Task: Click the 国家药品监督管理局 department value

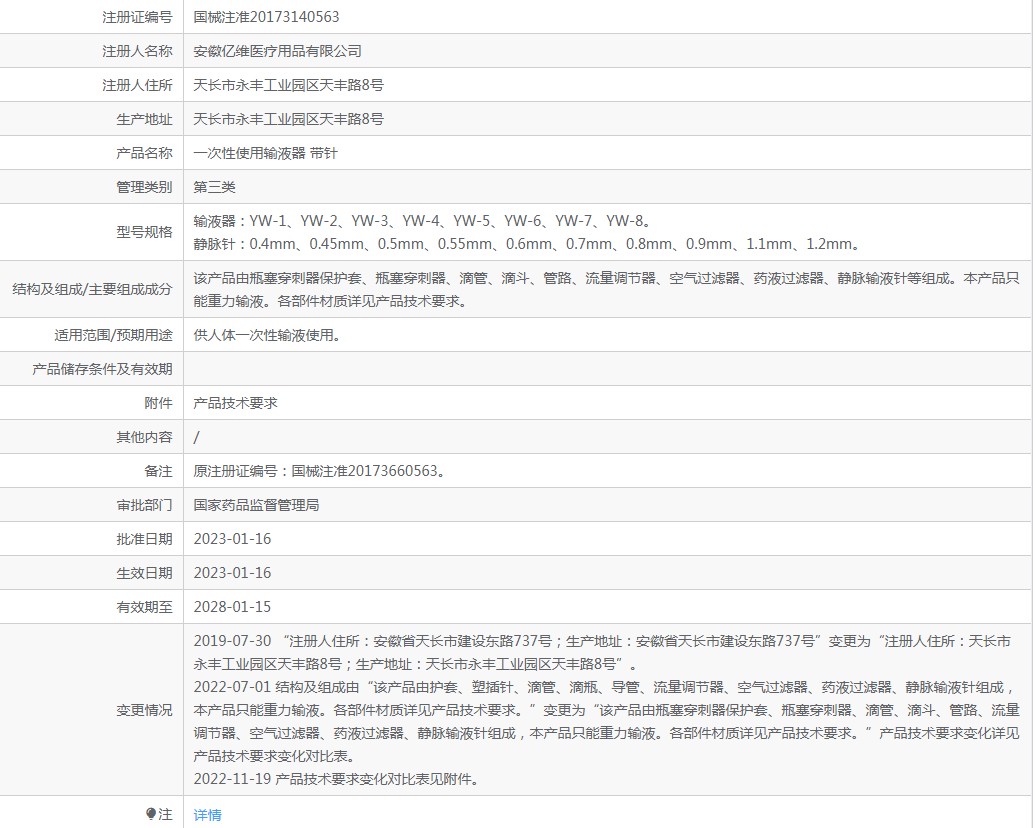Action: pos(256,505)
